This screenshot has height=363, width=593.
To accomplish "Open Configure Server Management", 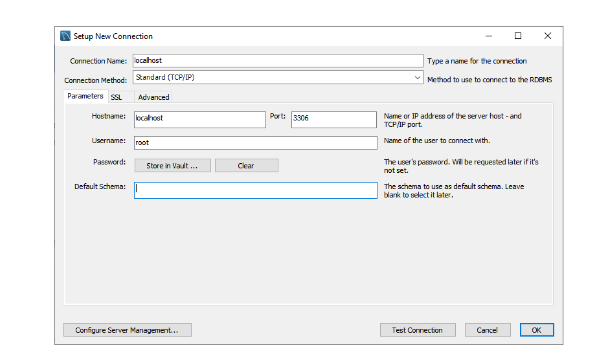I will (127, 330).
